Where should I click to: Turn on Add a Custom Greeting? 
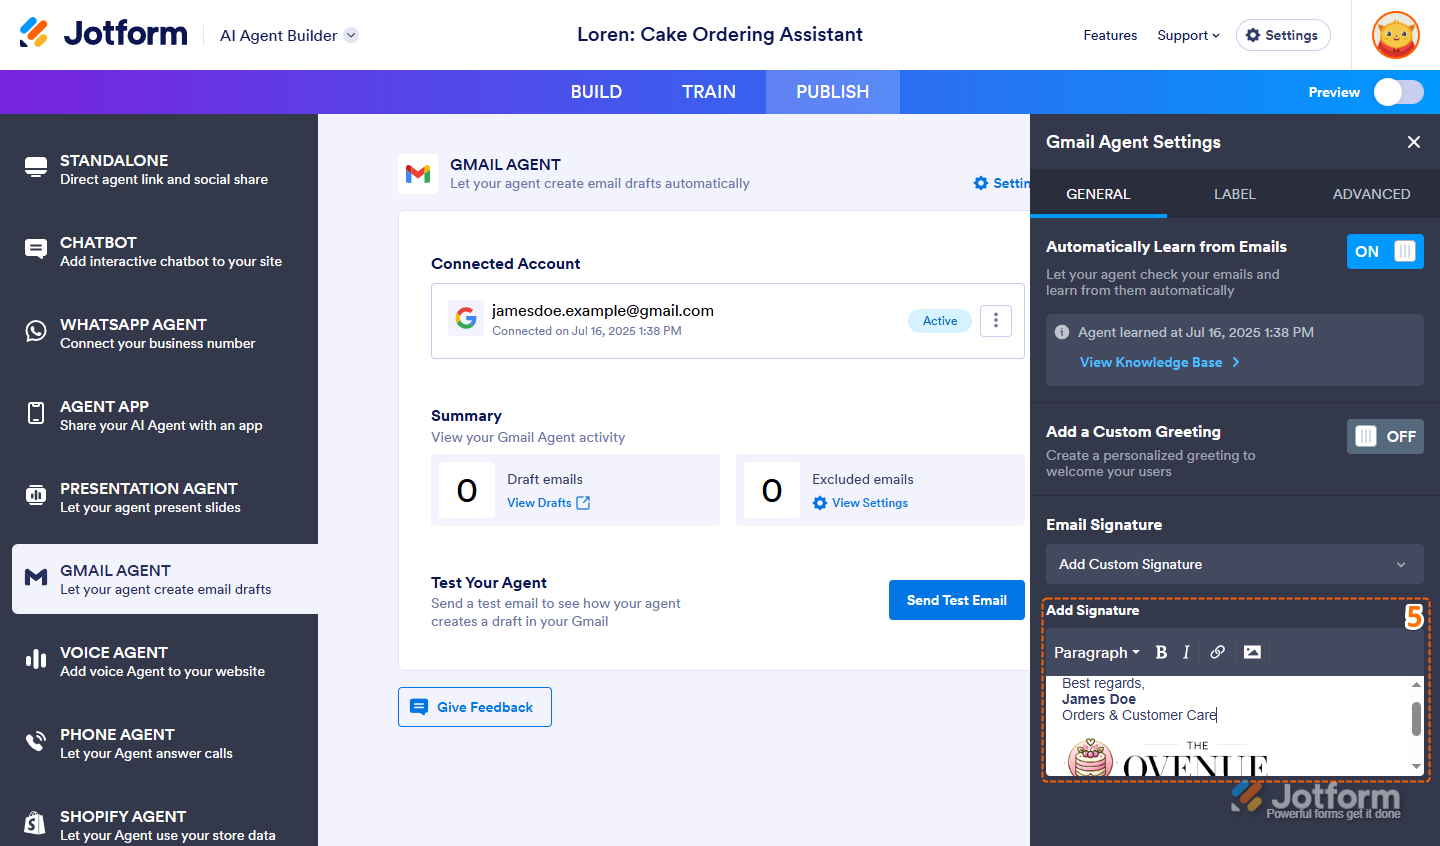[x=1385, y=436]
